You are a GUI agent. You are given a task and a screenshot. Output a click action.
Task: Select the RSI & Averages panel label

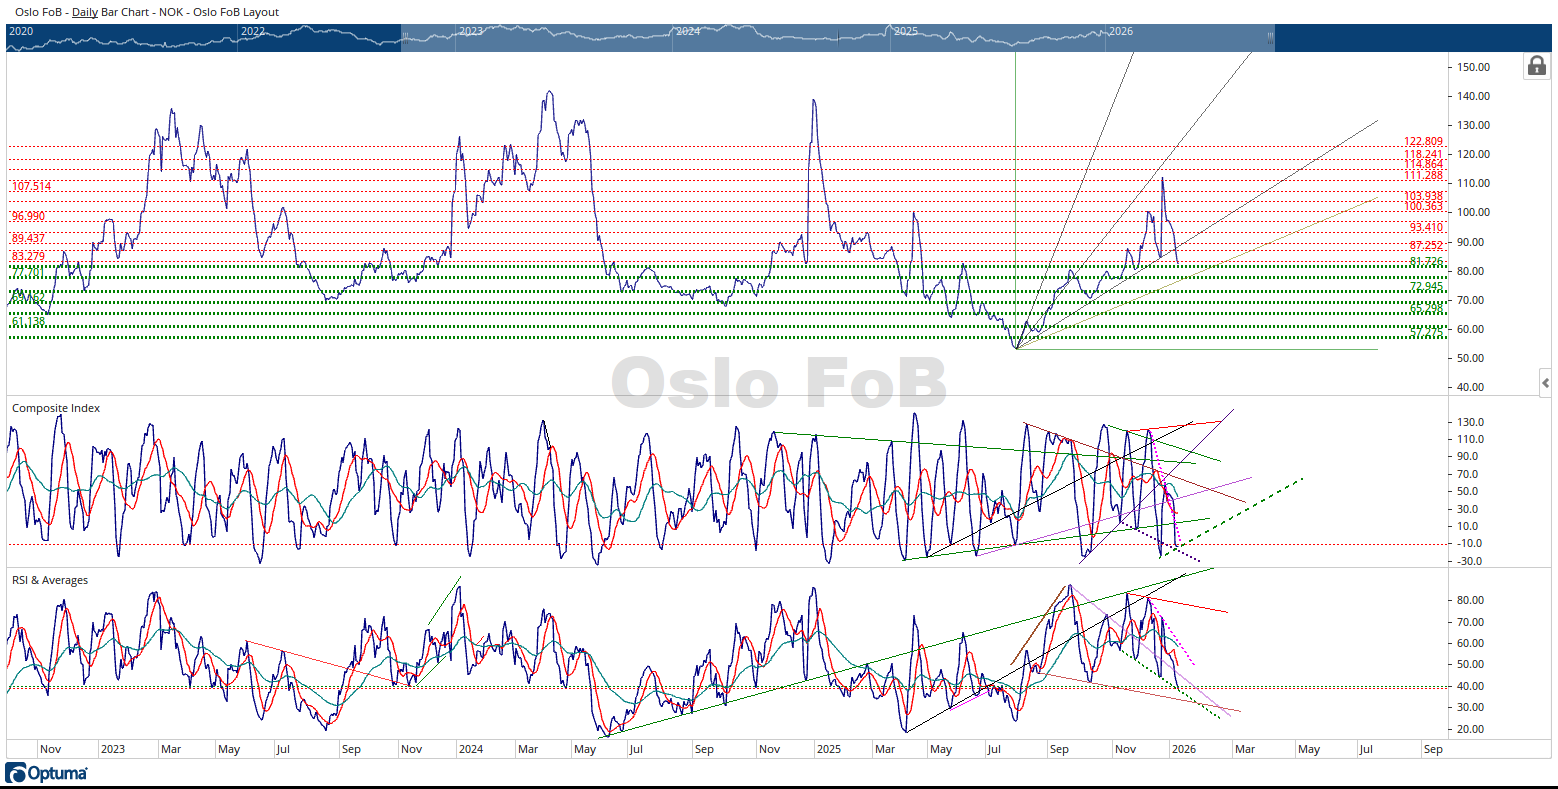pyautogui.click(x=50, y=580)
